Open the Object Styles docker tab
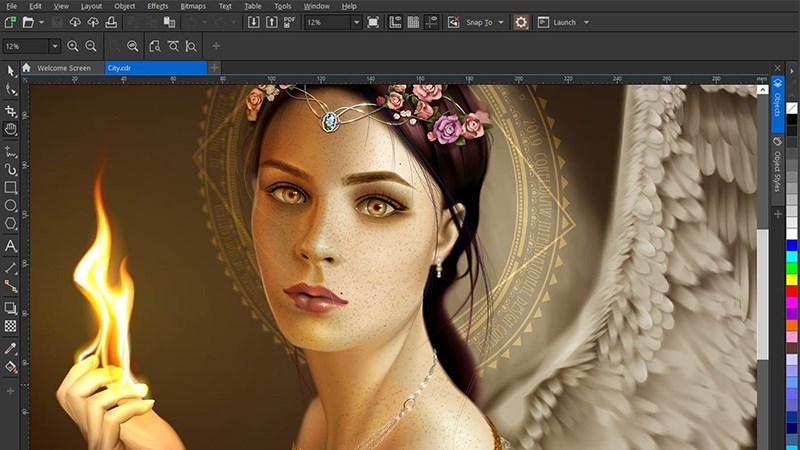 pos(777,166)
